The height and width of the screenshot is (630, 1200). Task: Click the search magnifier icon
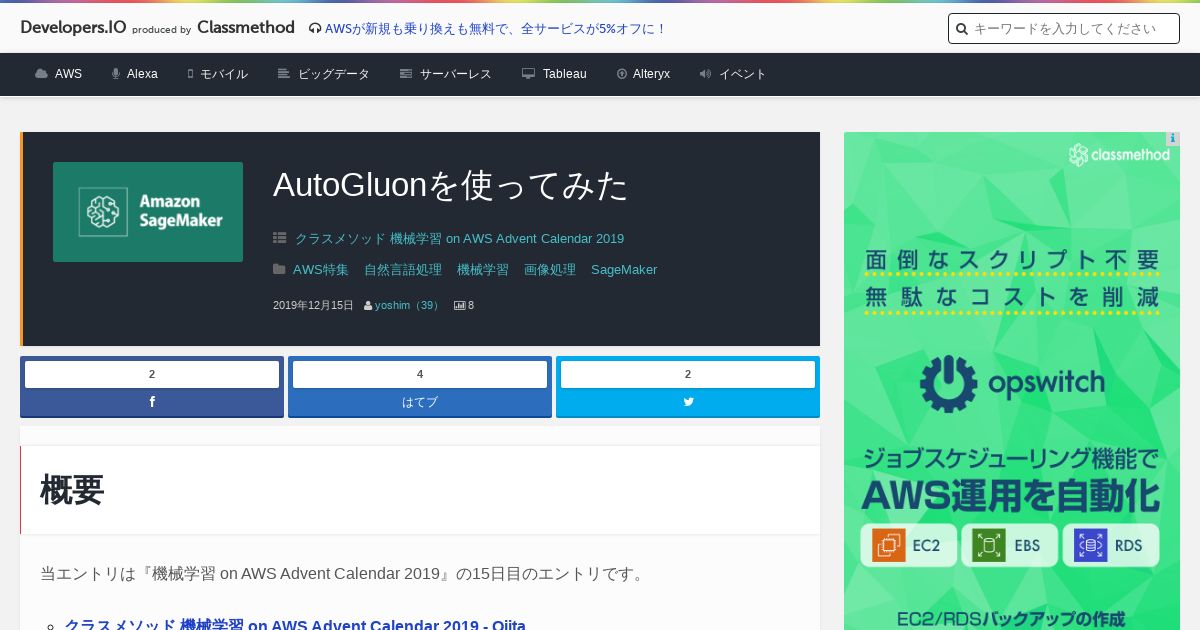point(962,29)
